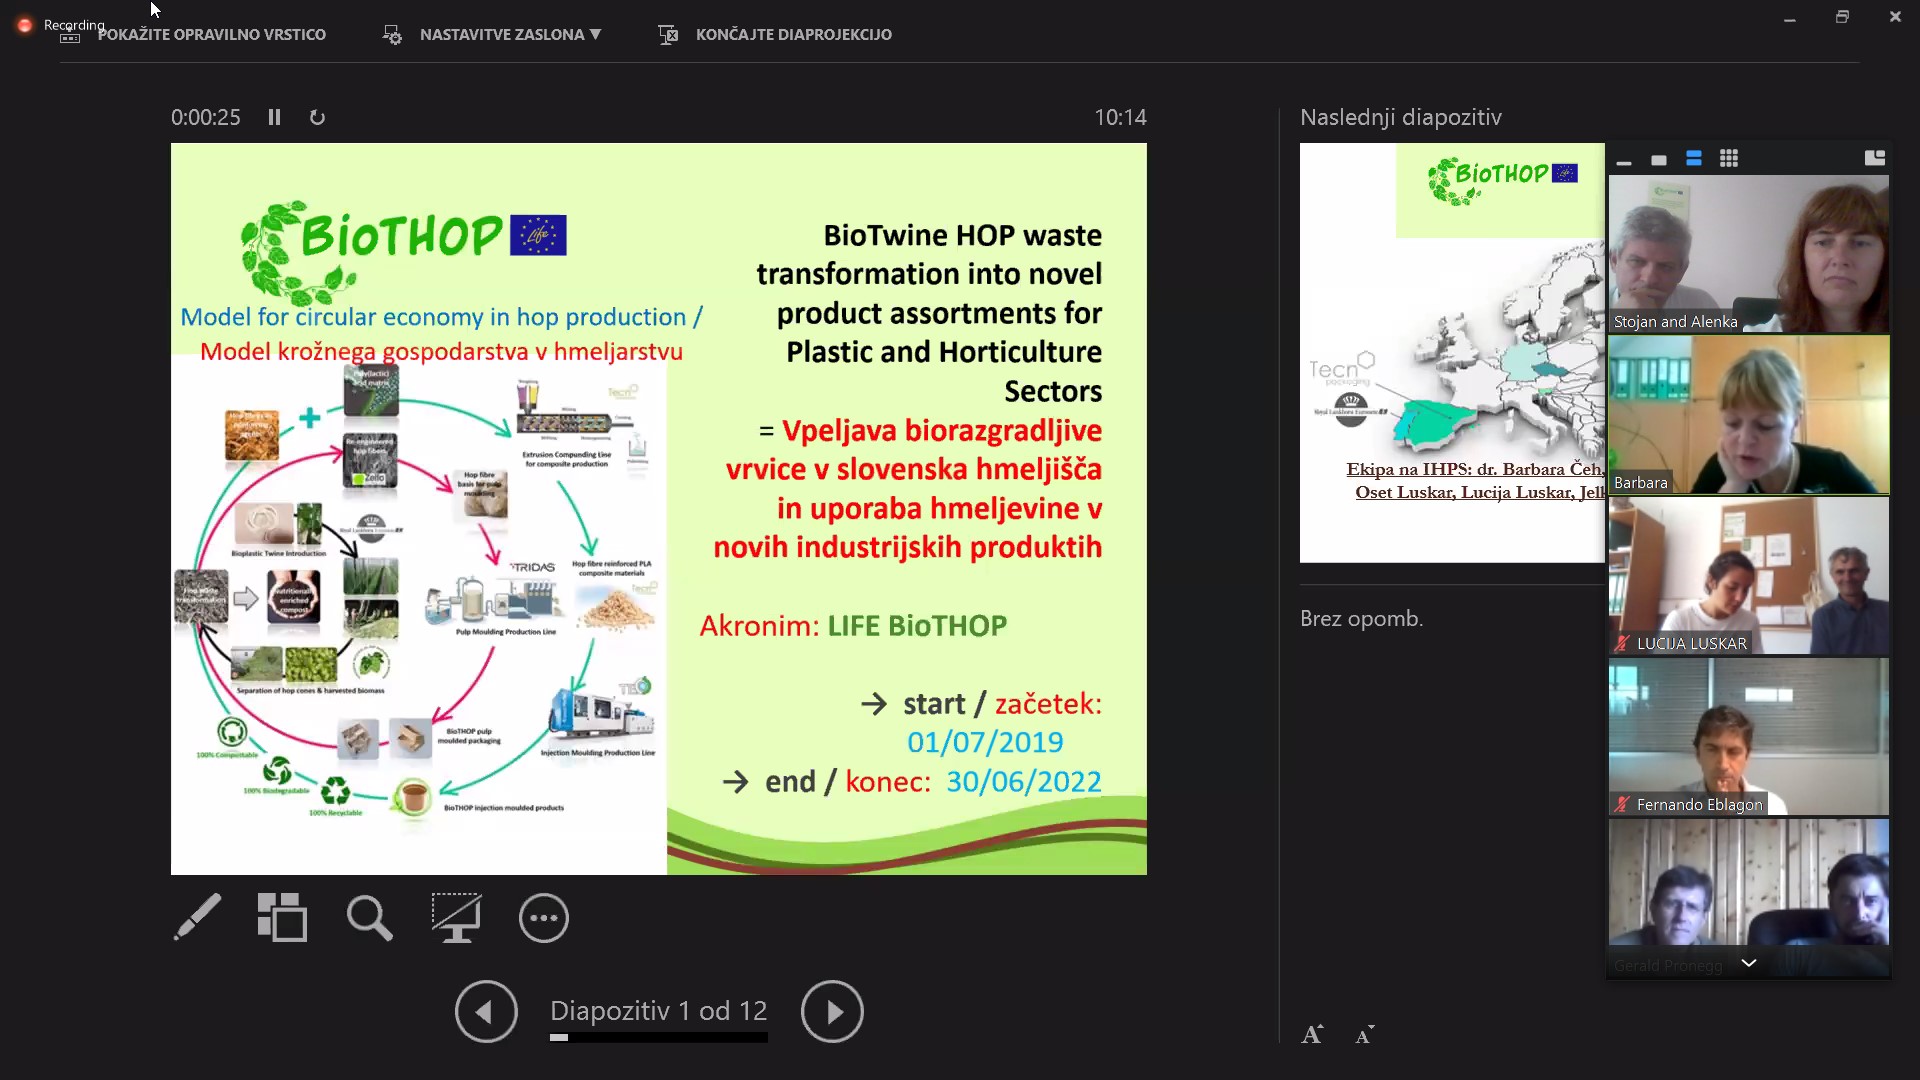
Task: Click the next slide preview thumbnail
Action: 1452,352
